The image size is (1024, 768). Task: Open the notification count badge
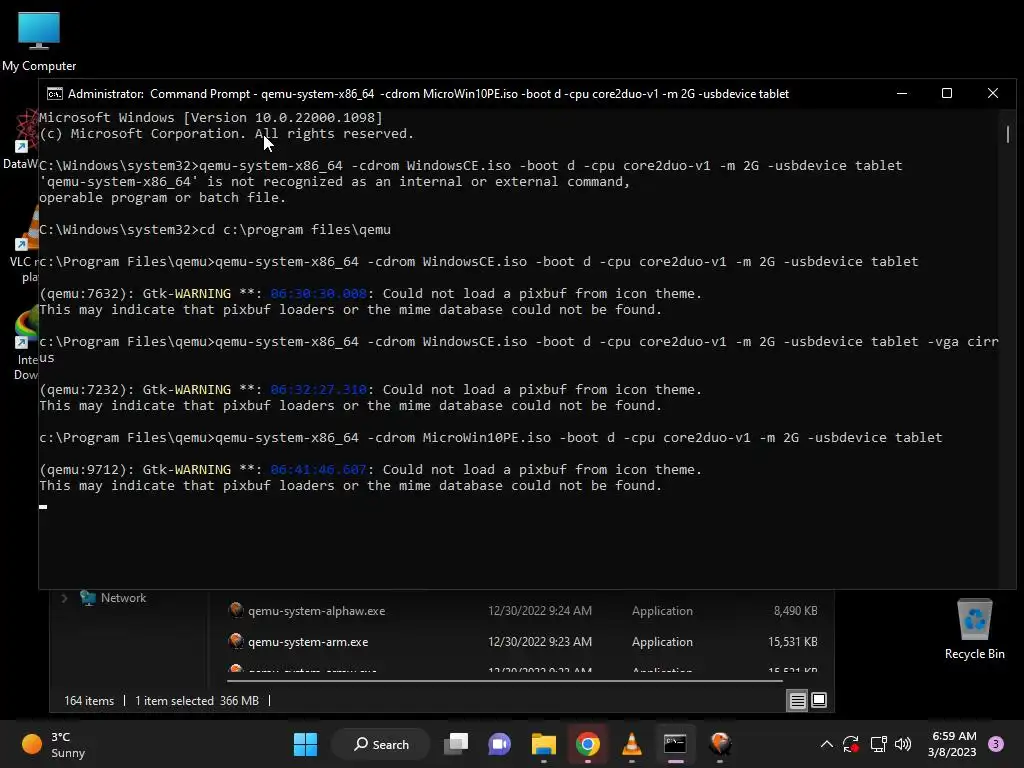pos(996,744)
